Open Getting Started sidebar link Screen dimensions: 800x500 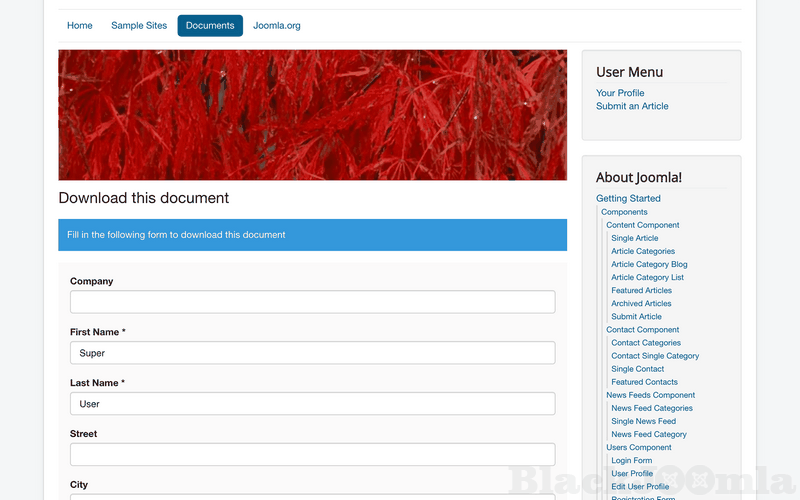click(x=628, y=198)
